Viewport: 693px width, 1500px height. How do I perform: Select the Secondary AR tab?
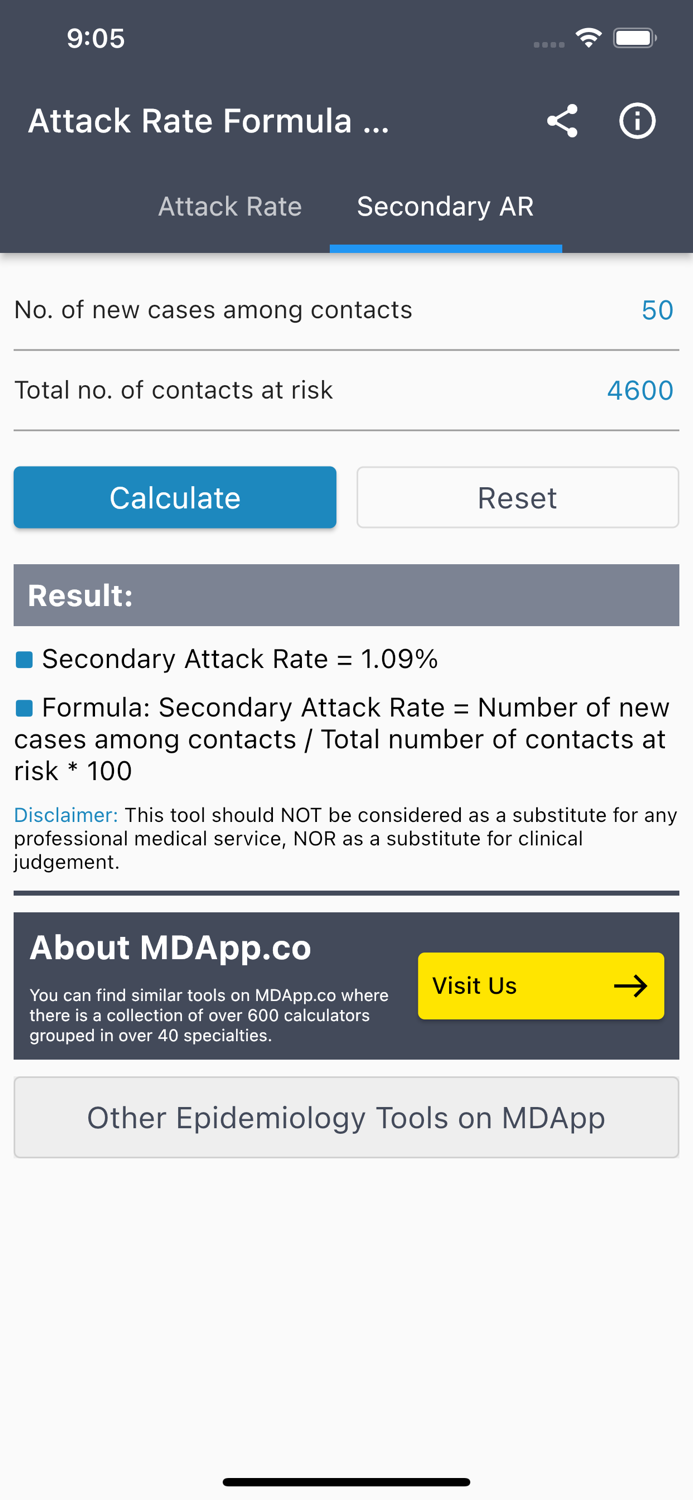pos(445,207)
